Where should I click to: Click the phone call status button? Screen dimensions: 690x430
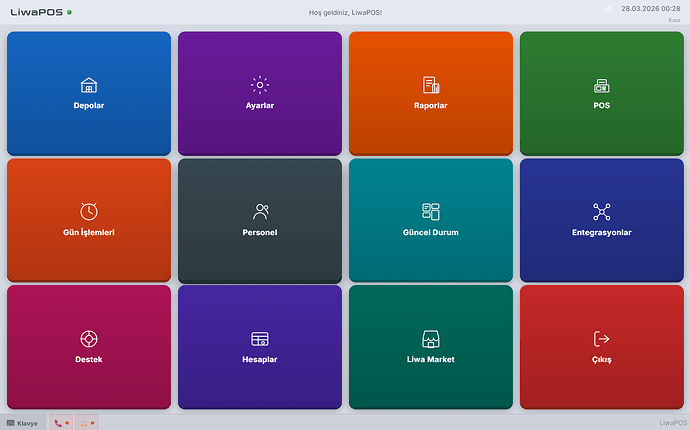point(60,423)
